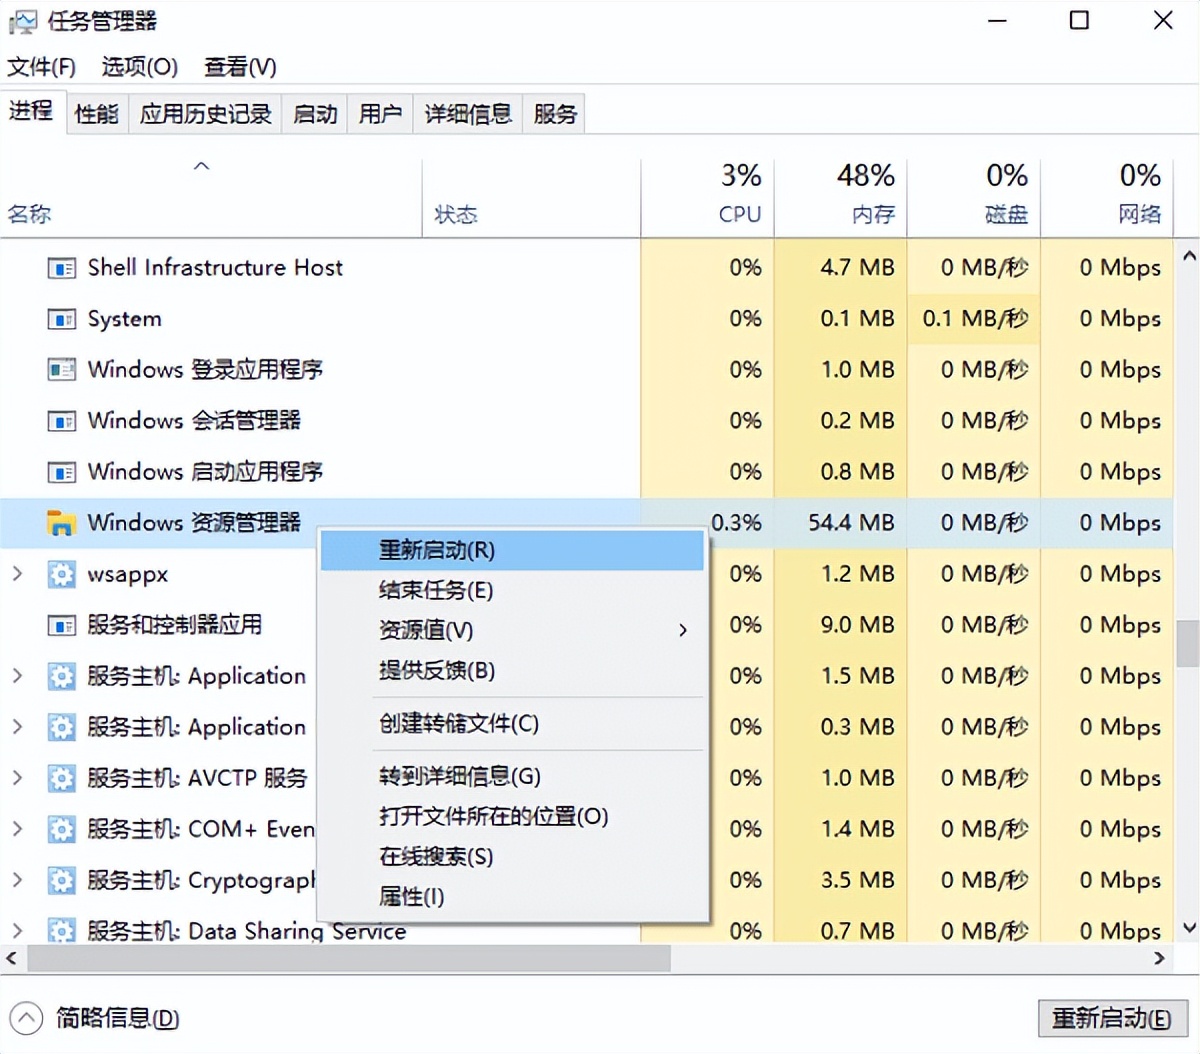
Task: Click the Shell Infrastructure Host process icon
Action: tap(62, 268)
